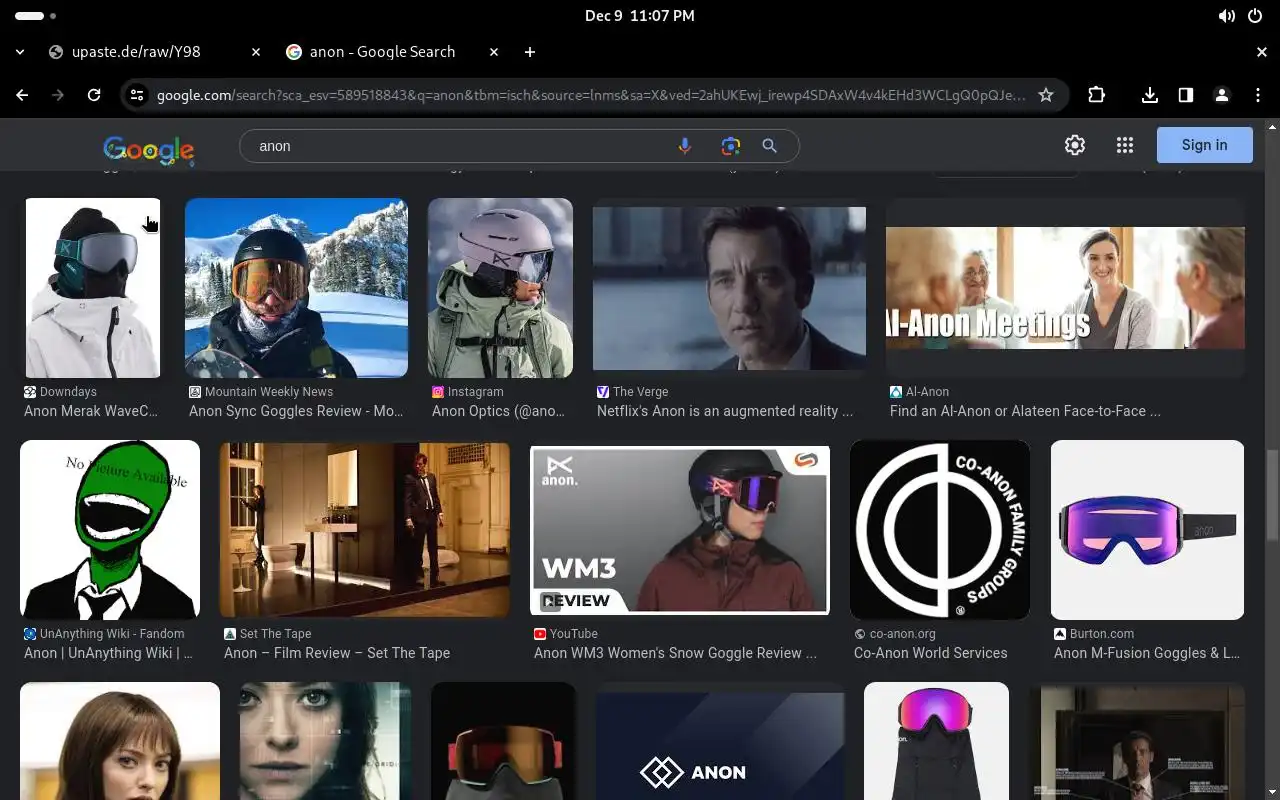This screenshot has width=1280, height=800.
Task: Click the site information icon in address bar
Action: [x=138, y=95]
